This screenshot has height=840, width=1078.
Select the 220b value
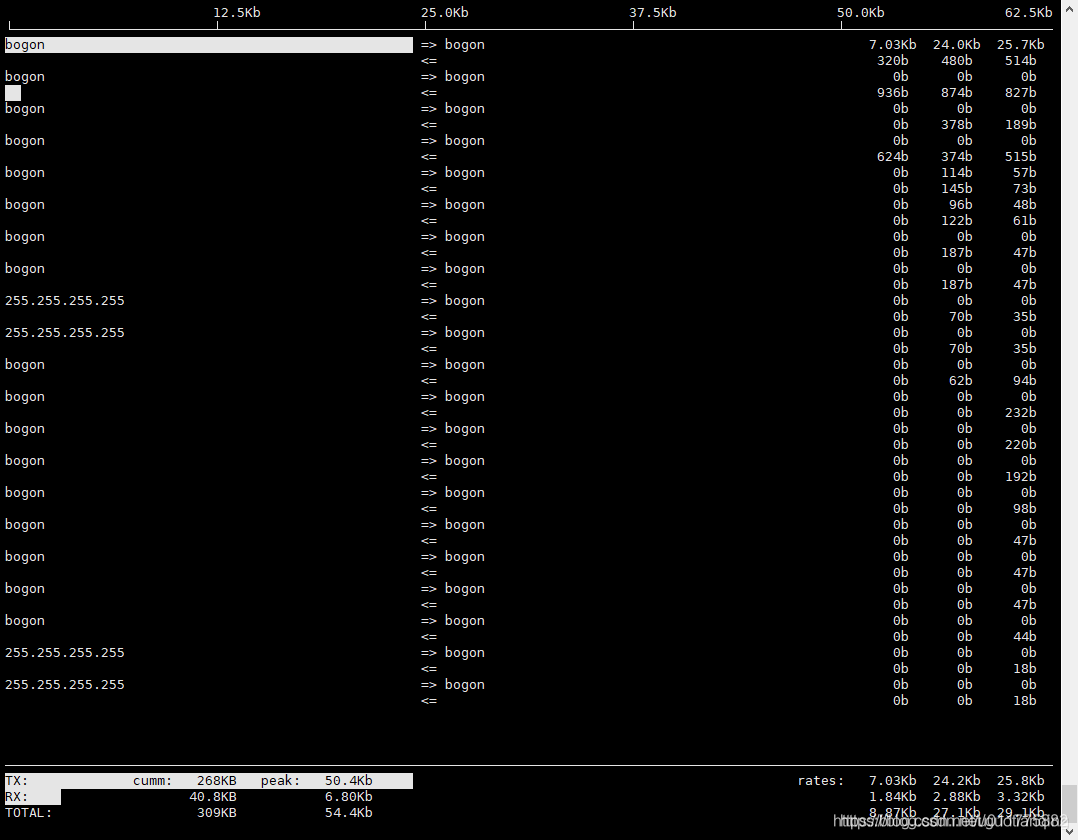point(1020,445)
